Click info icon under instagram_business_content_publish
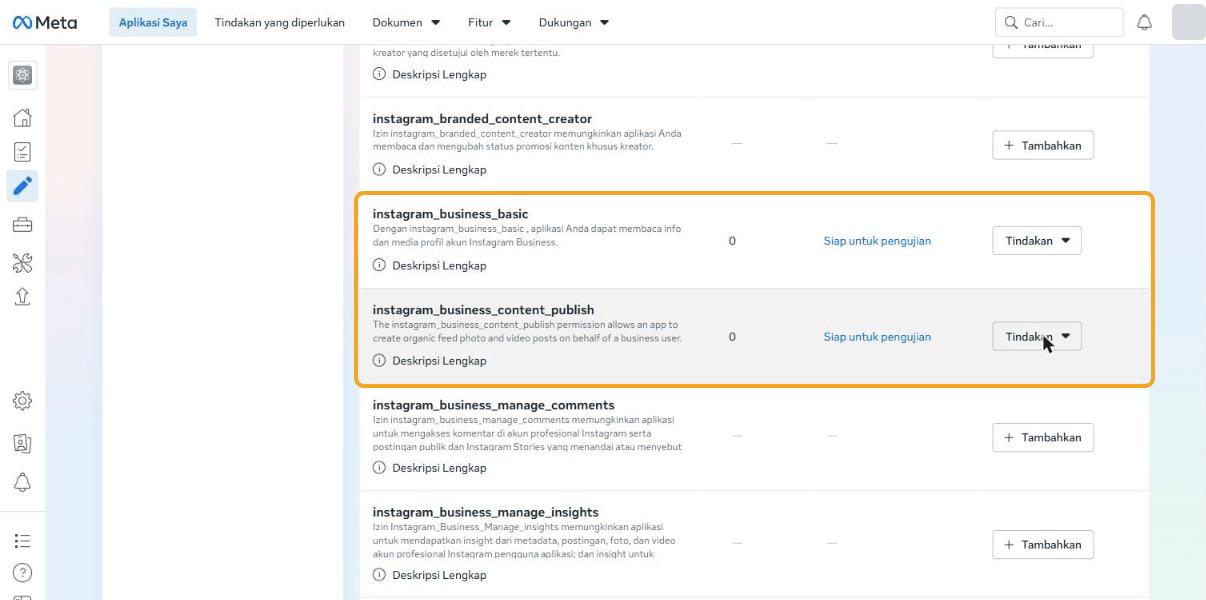This screenshot has width=1206, height=600. pos(379,361)
